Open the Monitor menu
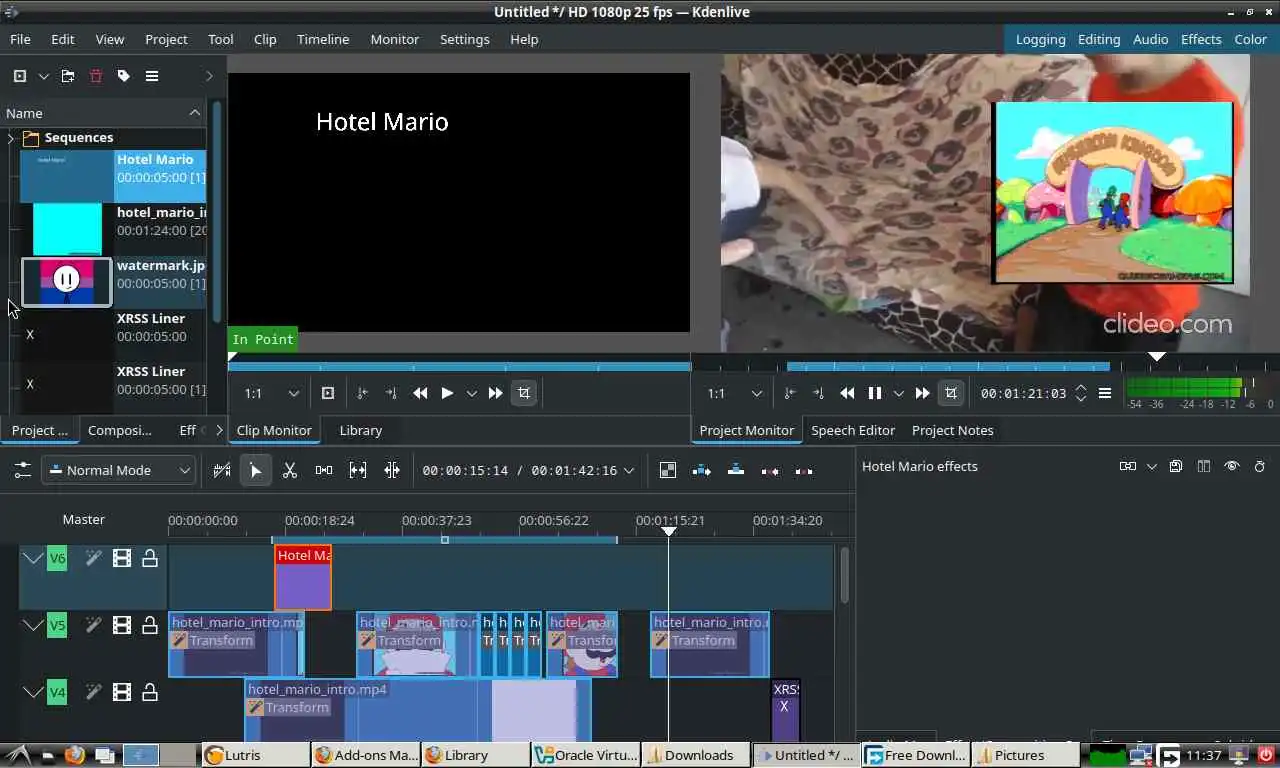The image size is (1280, 768). click(x=395, y=39)
